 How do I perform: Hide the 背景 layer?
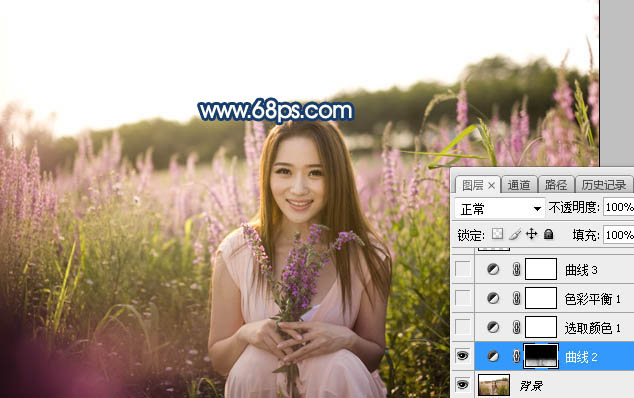(463, 385)
